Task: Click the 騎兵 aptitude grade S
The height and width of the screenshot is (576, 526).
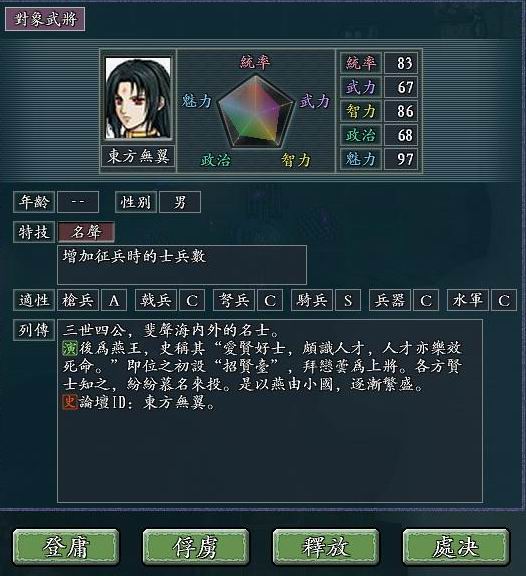Action: 348,300
